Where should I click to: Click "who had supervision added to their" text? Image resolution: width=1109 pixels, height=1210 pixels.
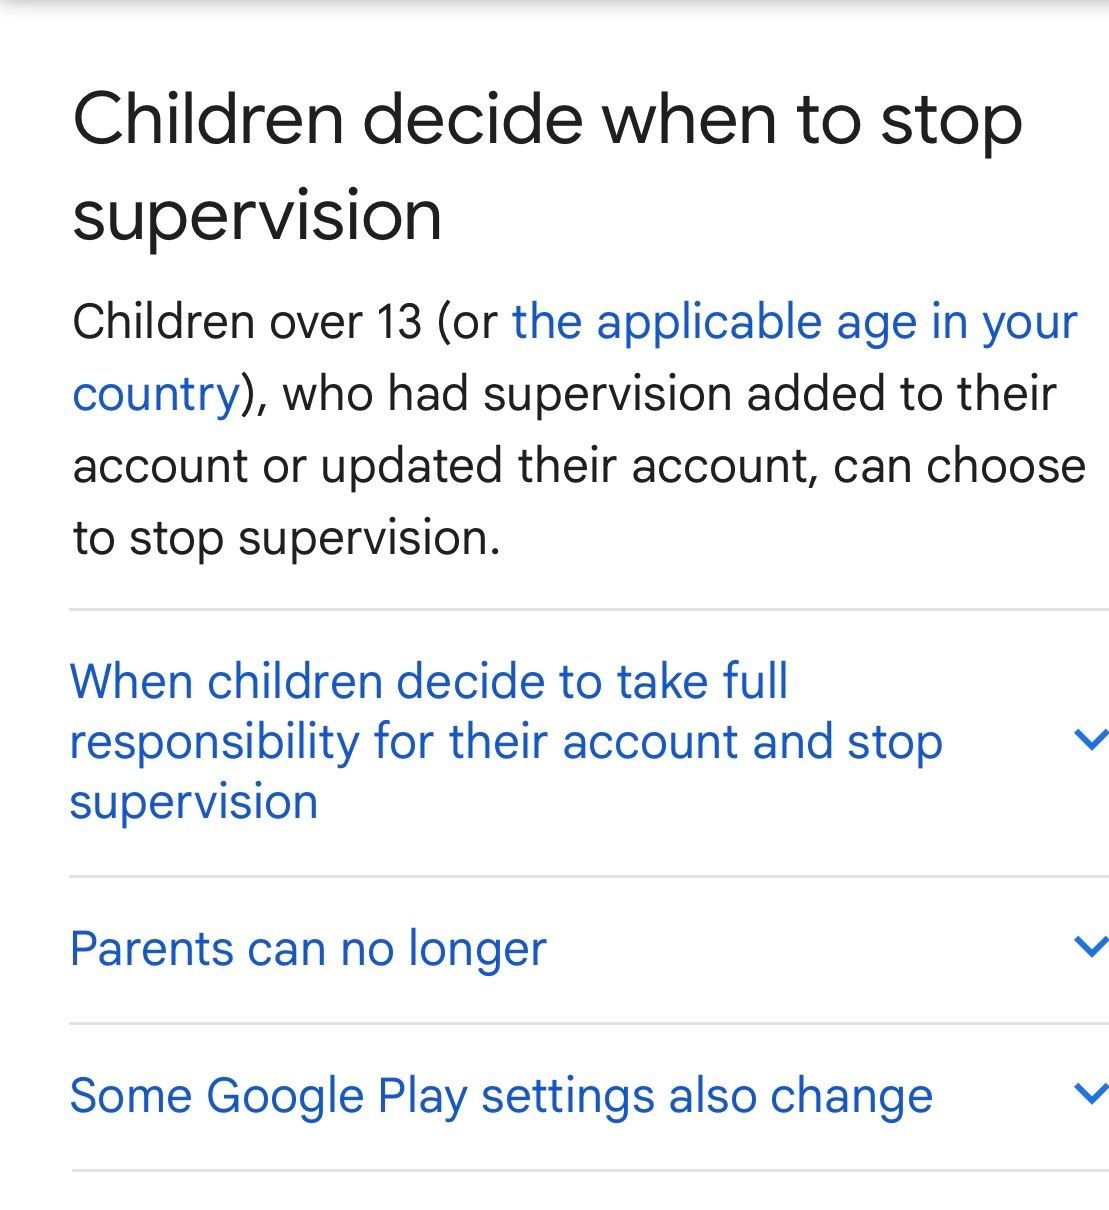[x=668, y=394]
